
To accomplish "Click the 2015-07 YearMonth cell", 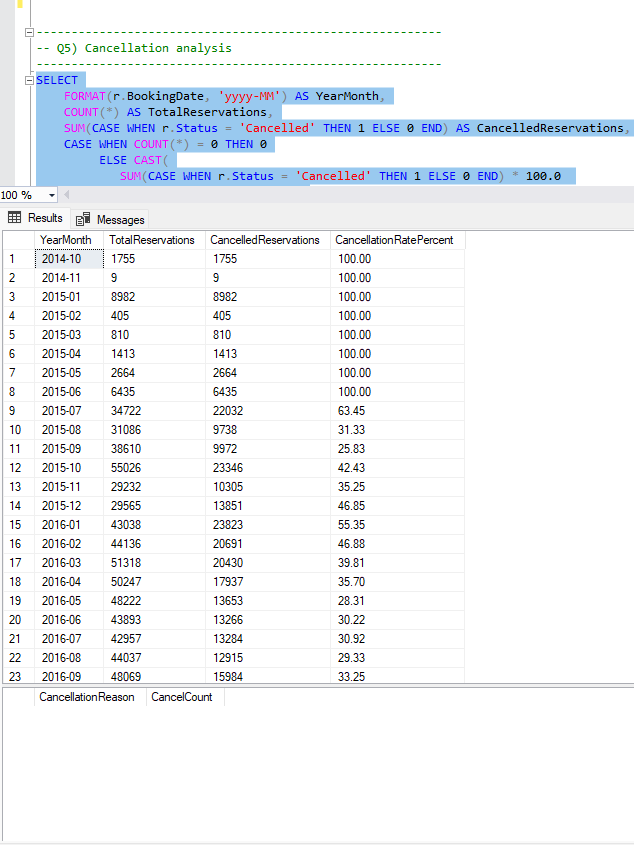I will tap(69, 411).
